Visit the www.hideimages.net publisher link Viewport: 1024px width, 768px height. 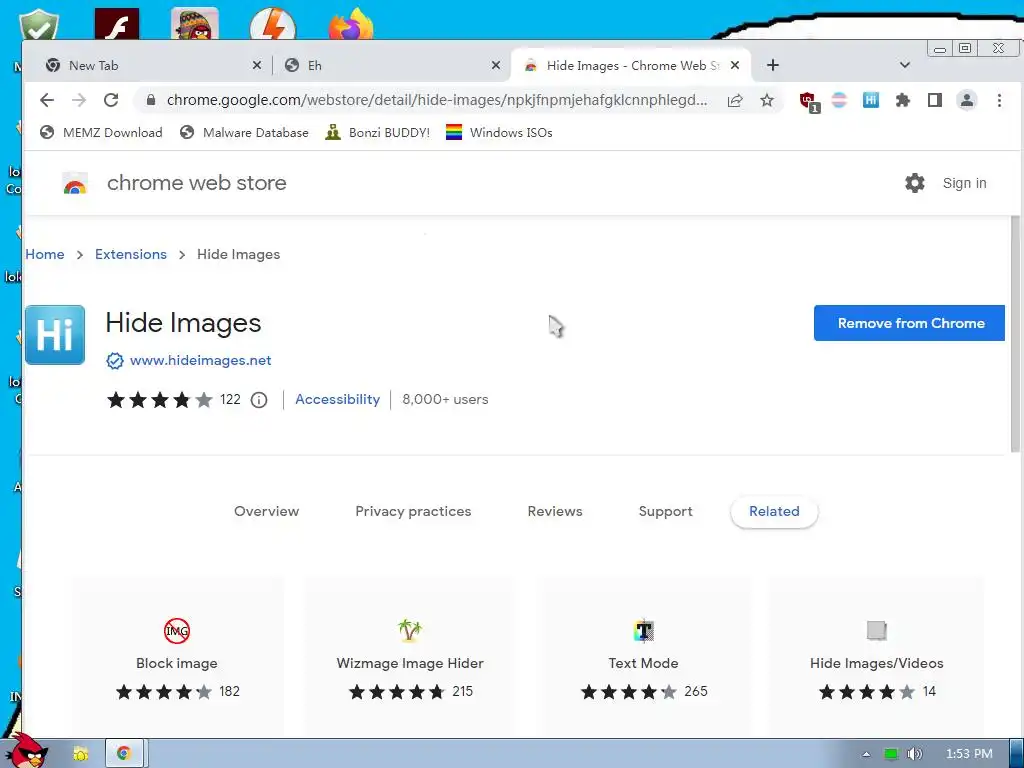(x=200, y=360)
